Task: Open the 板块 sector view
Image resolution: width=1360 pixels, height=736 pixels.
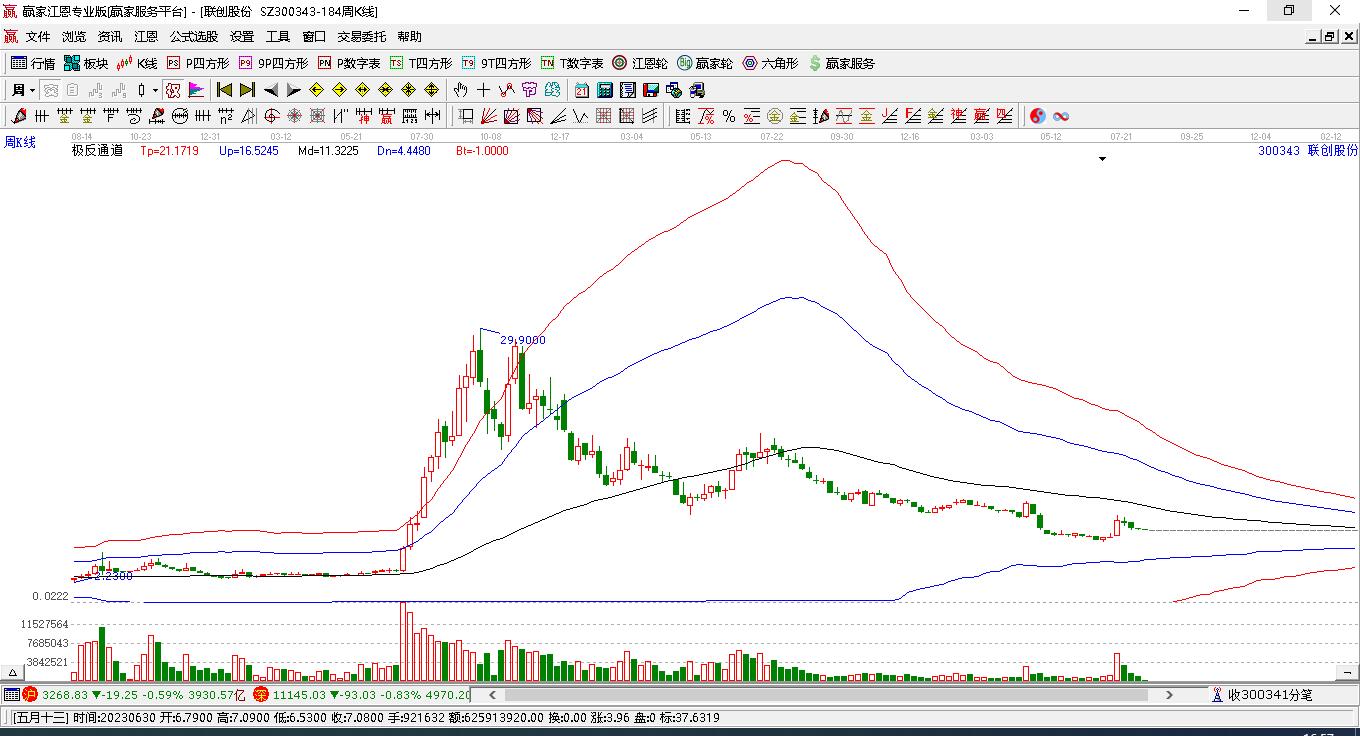Action: [x=86, y=63]
